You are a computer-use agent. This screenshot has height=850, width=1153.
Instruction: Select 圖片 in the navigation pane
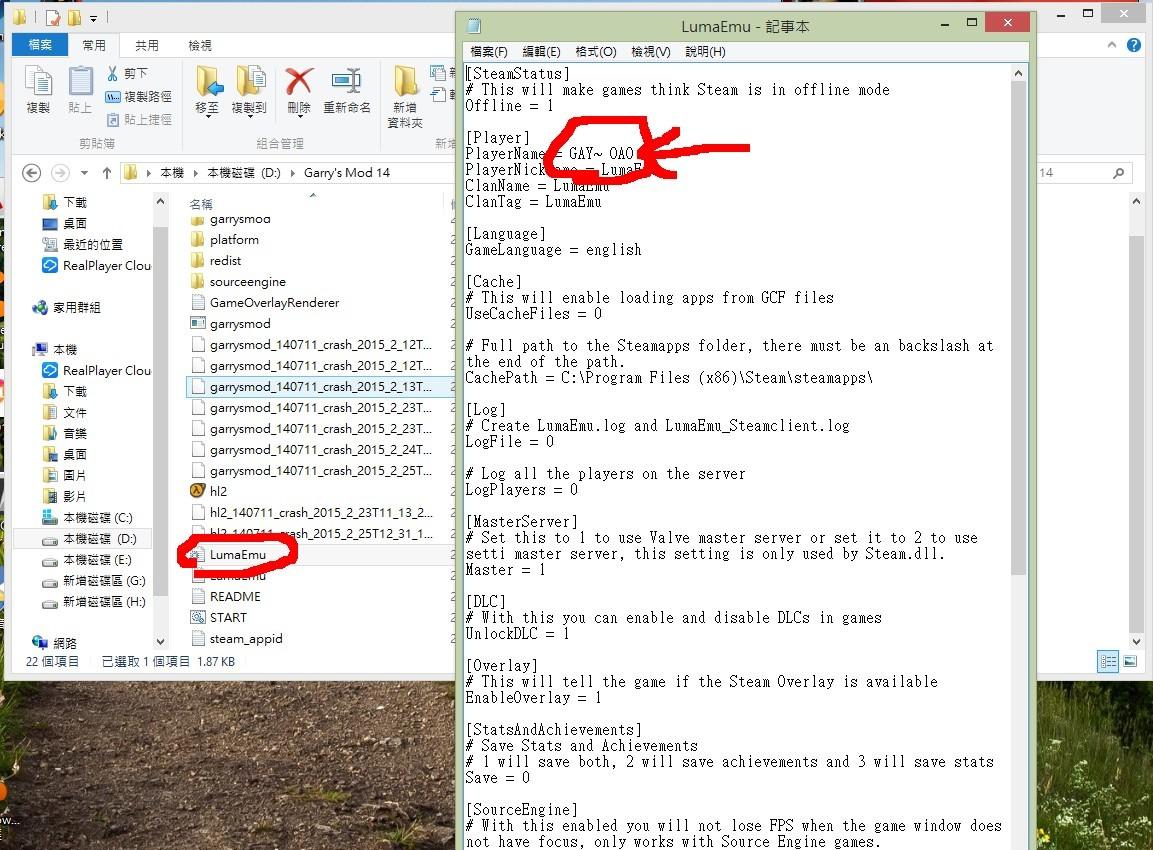pos(65,476)
